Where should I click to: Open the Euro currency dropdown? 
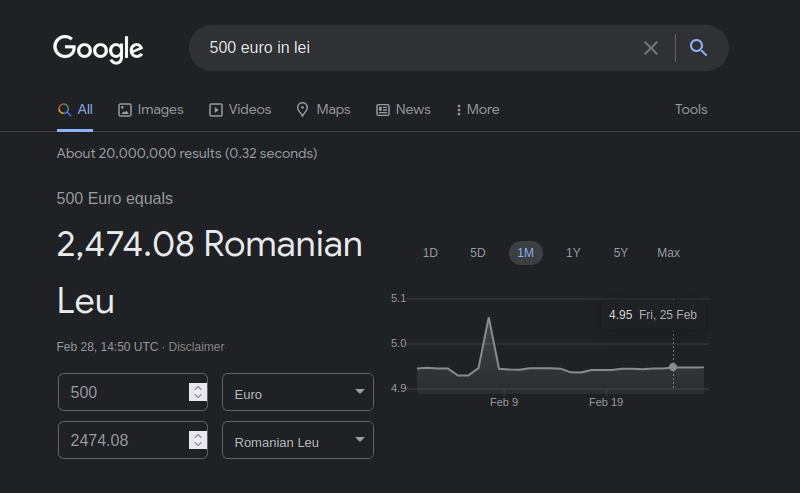point(298,392)
